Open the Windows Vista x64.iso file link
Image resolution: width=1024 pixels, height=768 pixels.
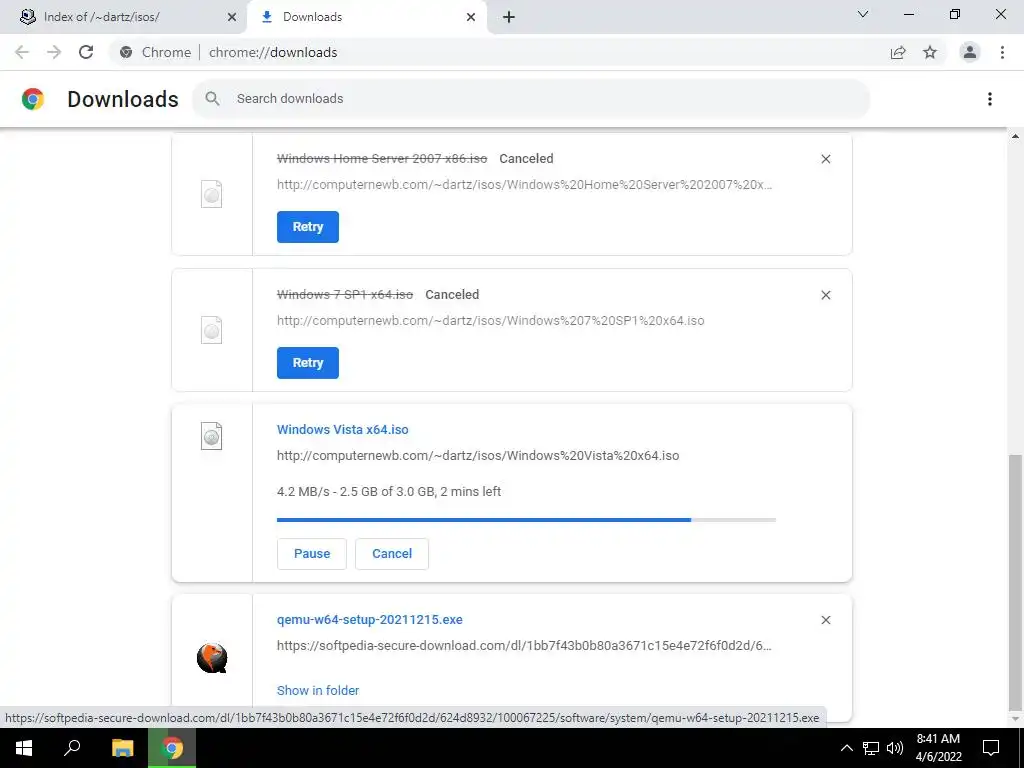point(343,430)
